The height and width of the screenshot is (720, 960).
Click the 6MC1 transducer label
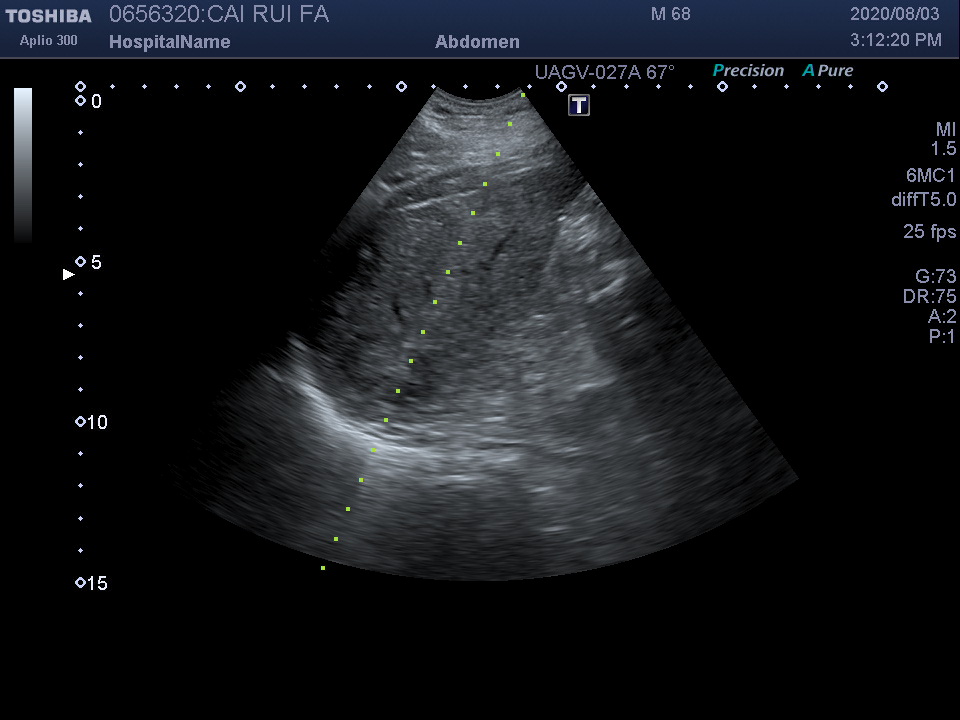pos(930,176)
